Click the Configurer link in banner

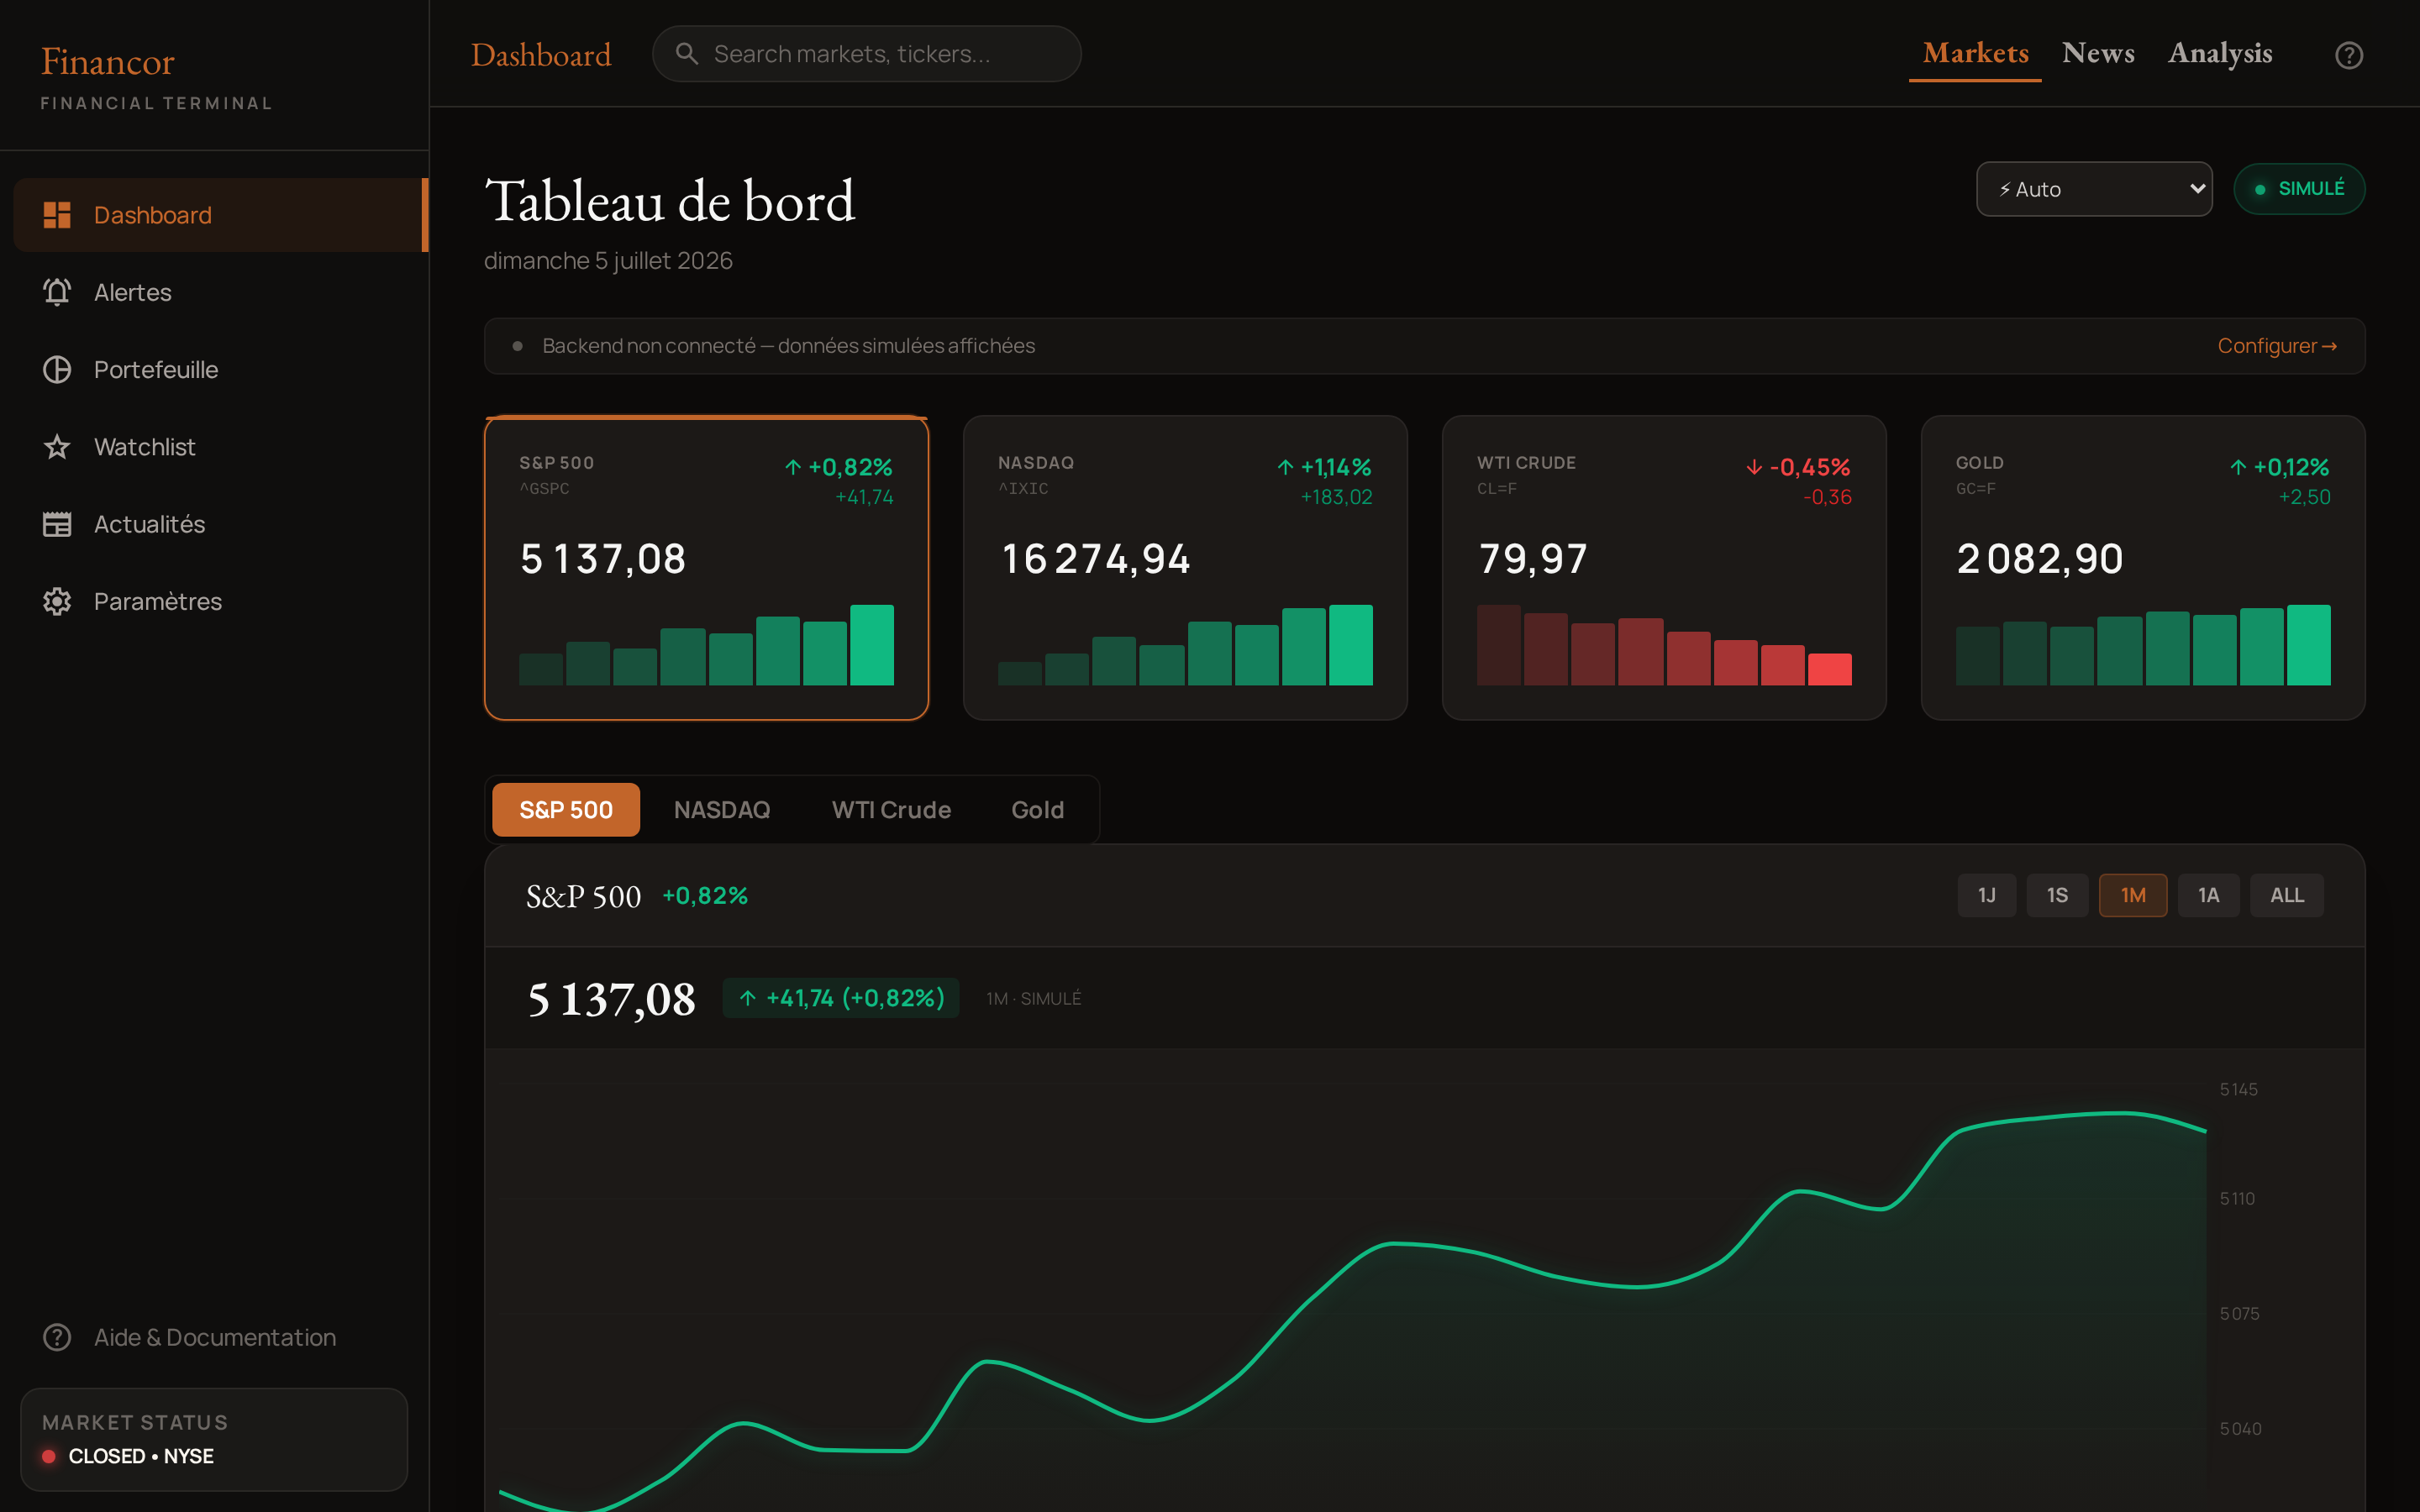pos(2277,346)
